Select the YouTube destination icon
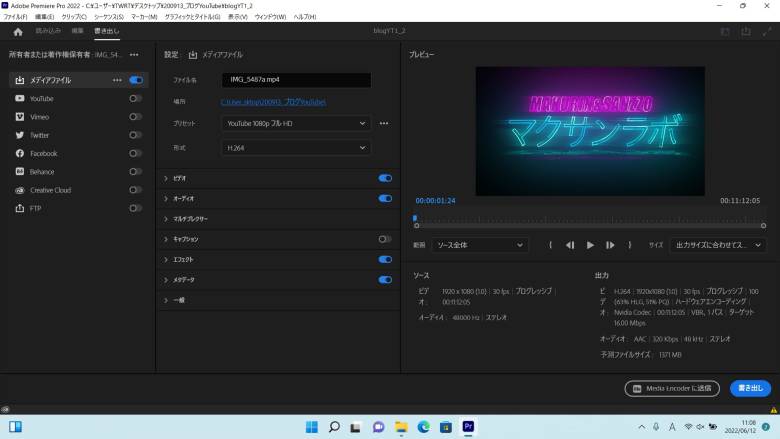The image size is (780, 439). pyautogui.click(x=20, y=98)
